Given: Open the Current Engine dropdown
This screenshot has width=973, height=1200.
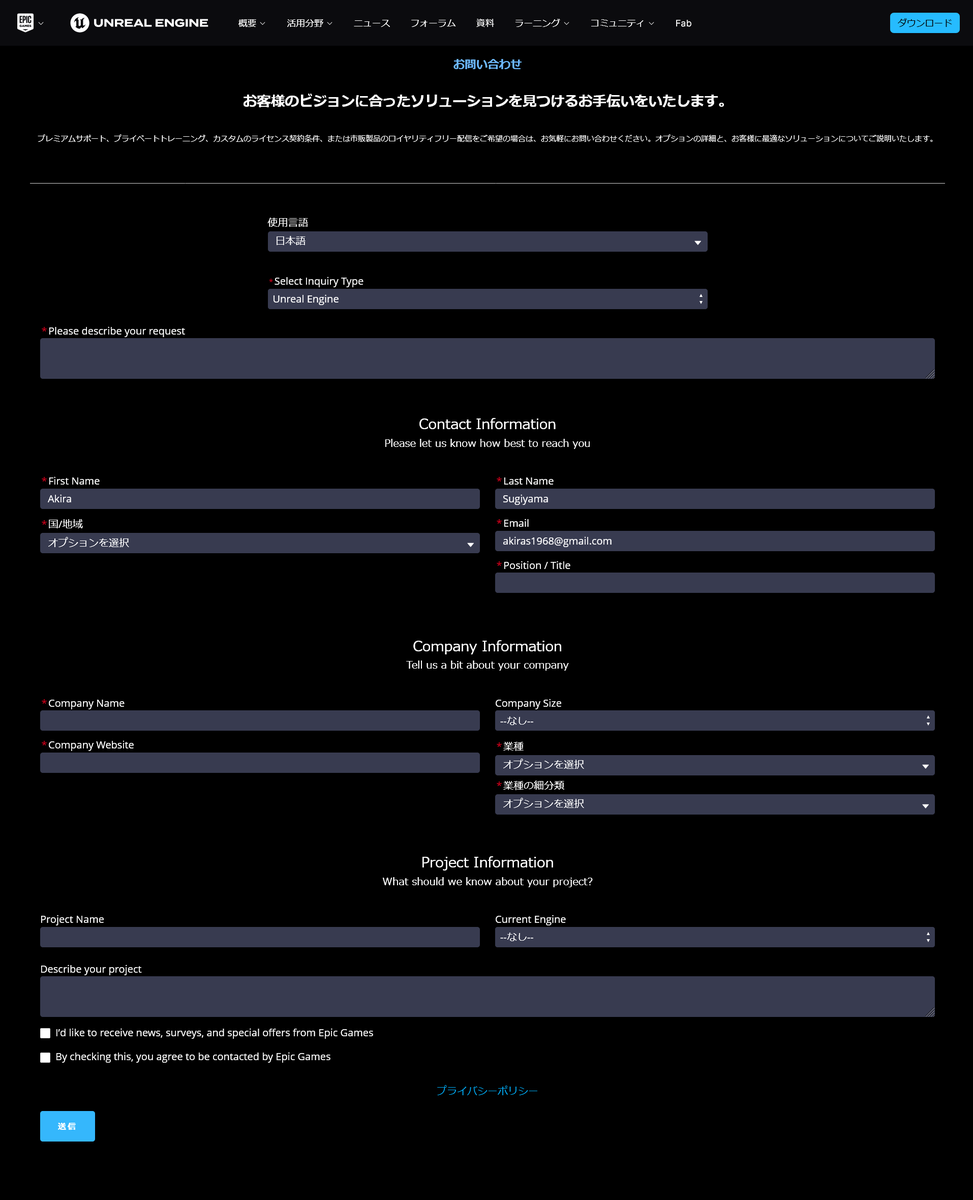Looking at the screenshot, I should click(x=715, y=937).
